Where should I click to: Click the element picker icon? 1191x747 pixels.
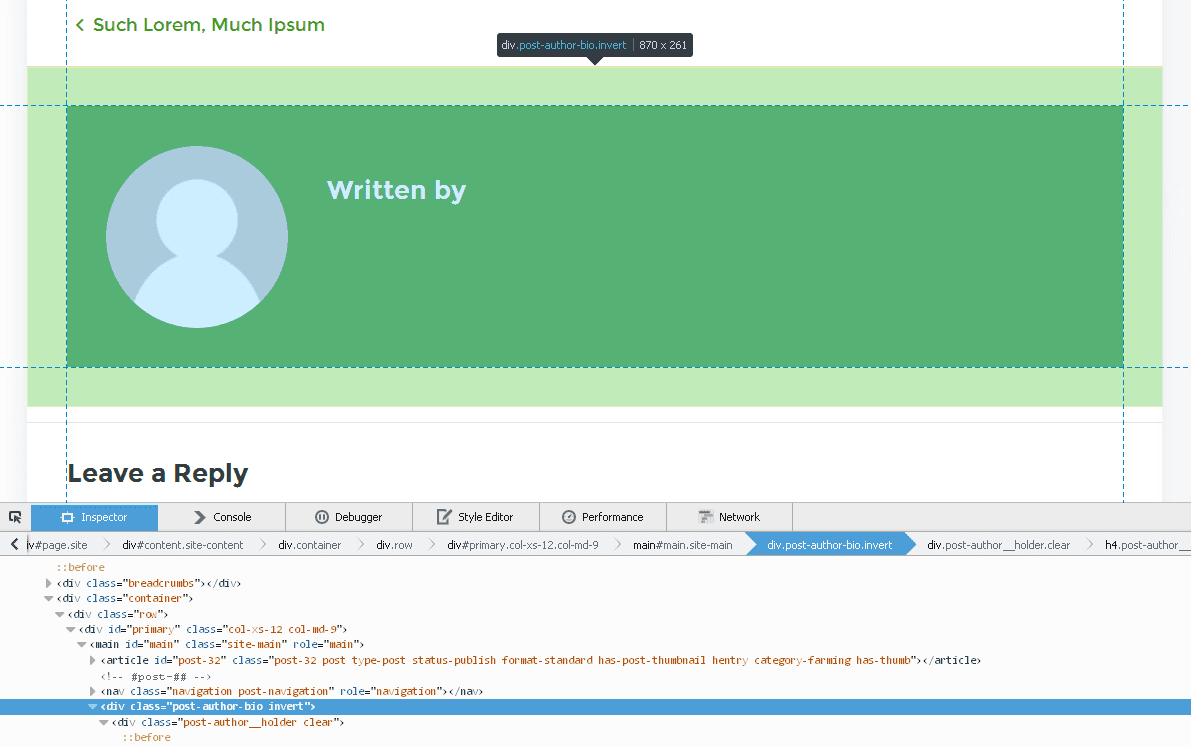15,517
